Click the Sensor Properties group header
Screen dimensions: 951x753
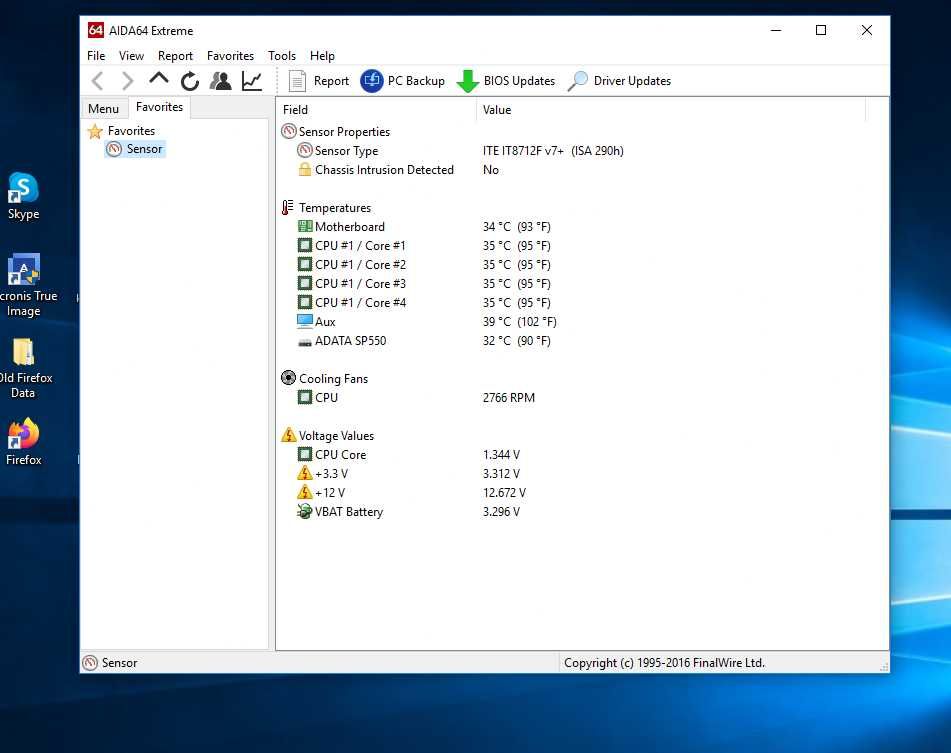tap(336, 132)
